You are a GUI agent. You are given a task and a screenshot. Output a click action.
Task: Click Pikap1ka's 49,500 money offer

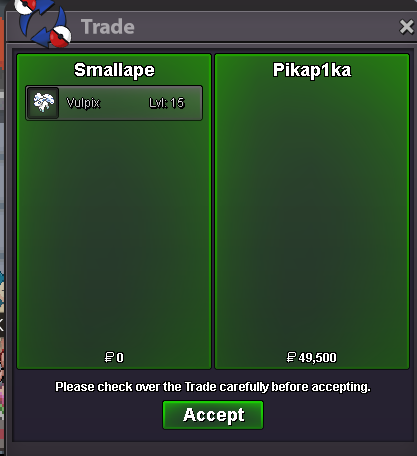317,358
